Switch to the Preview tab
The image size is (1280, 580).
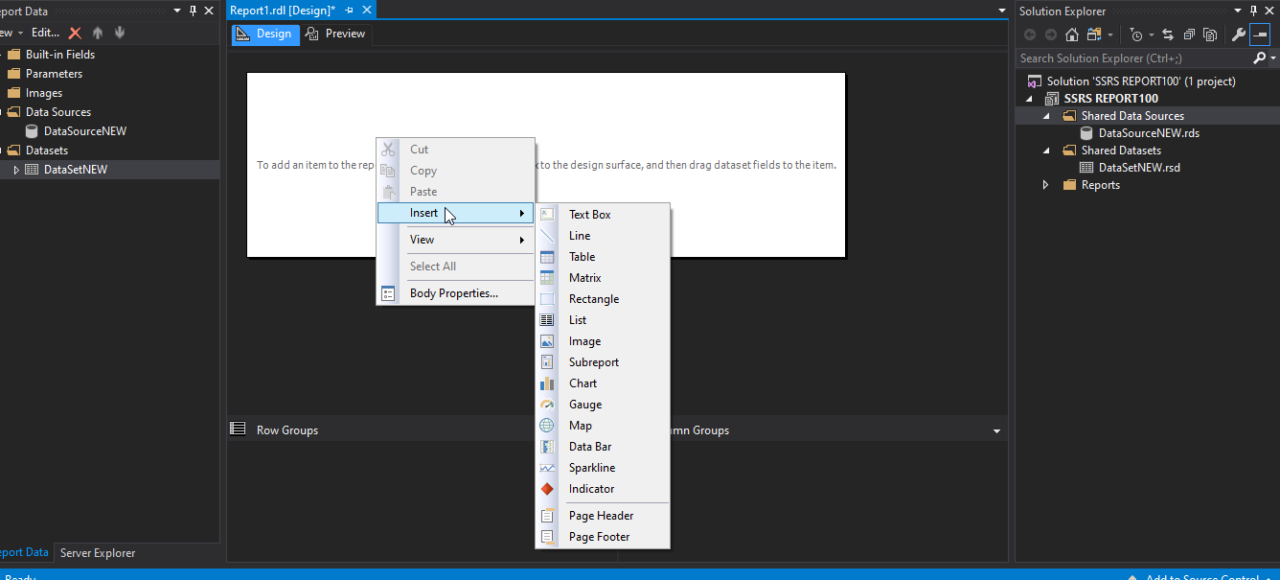click(336, 34)
